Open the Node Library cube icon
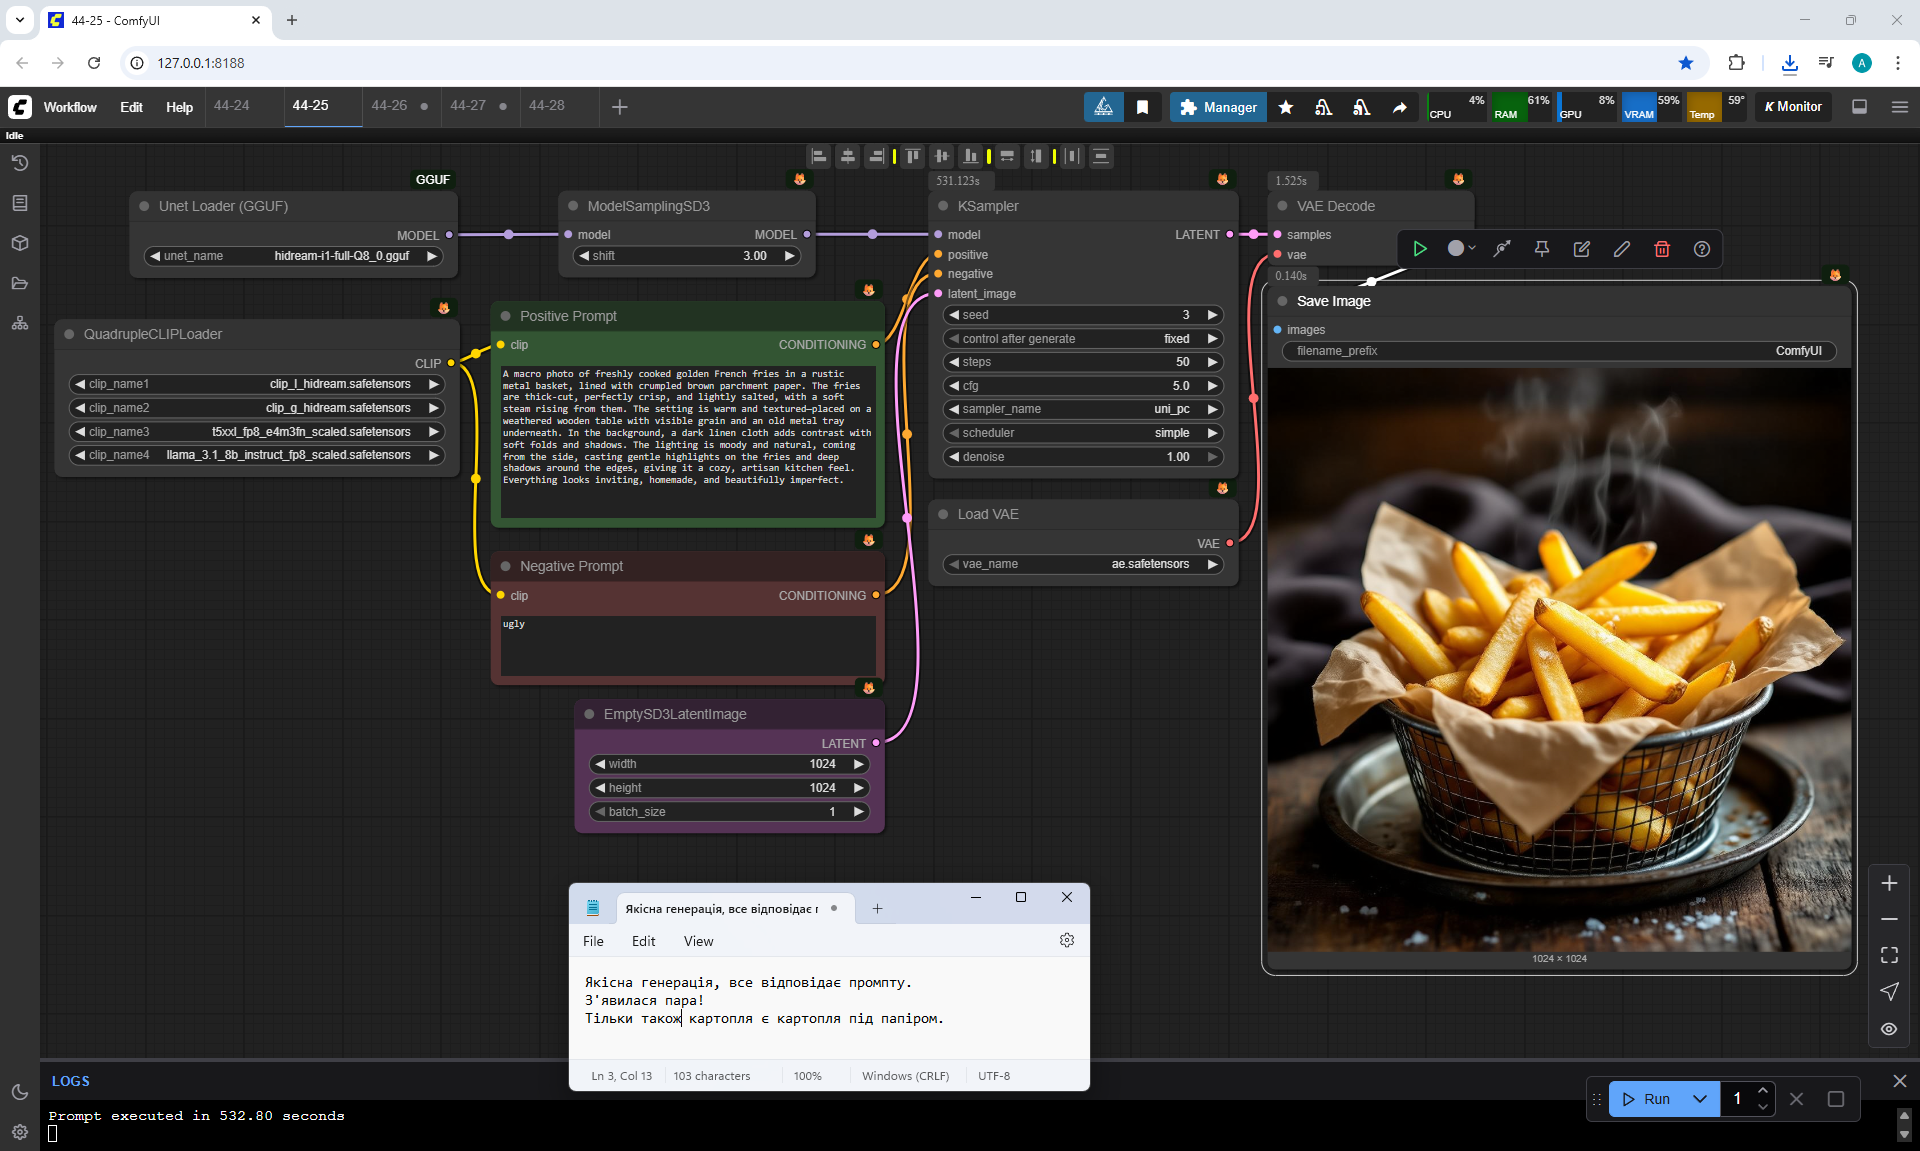This screenshot has width=1920, height=1151. point(19,243)
